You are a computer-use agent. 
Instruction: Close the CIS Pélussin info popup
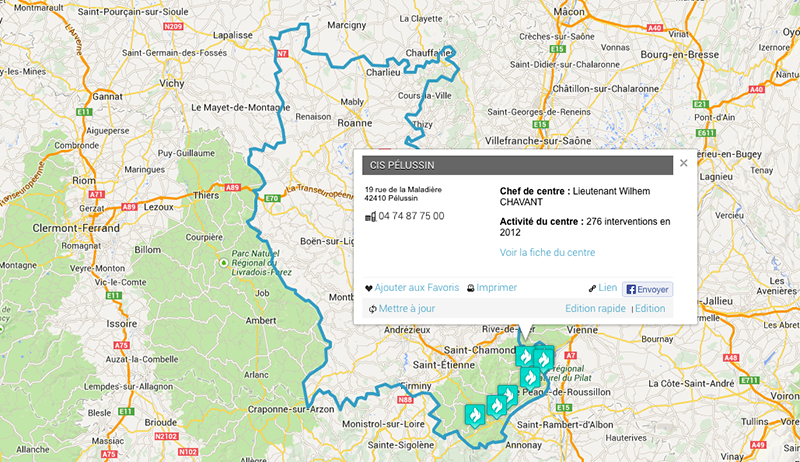click(684, 163)
